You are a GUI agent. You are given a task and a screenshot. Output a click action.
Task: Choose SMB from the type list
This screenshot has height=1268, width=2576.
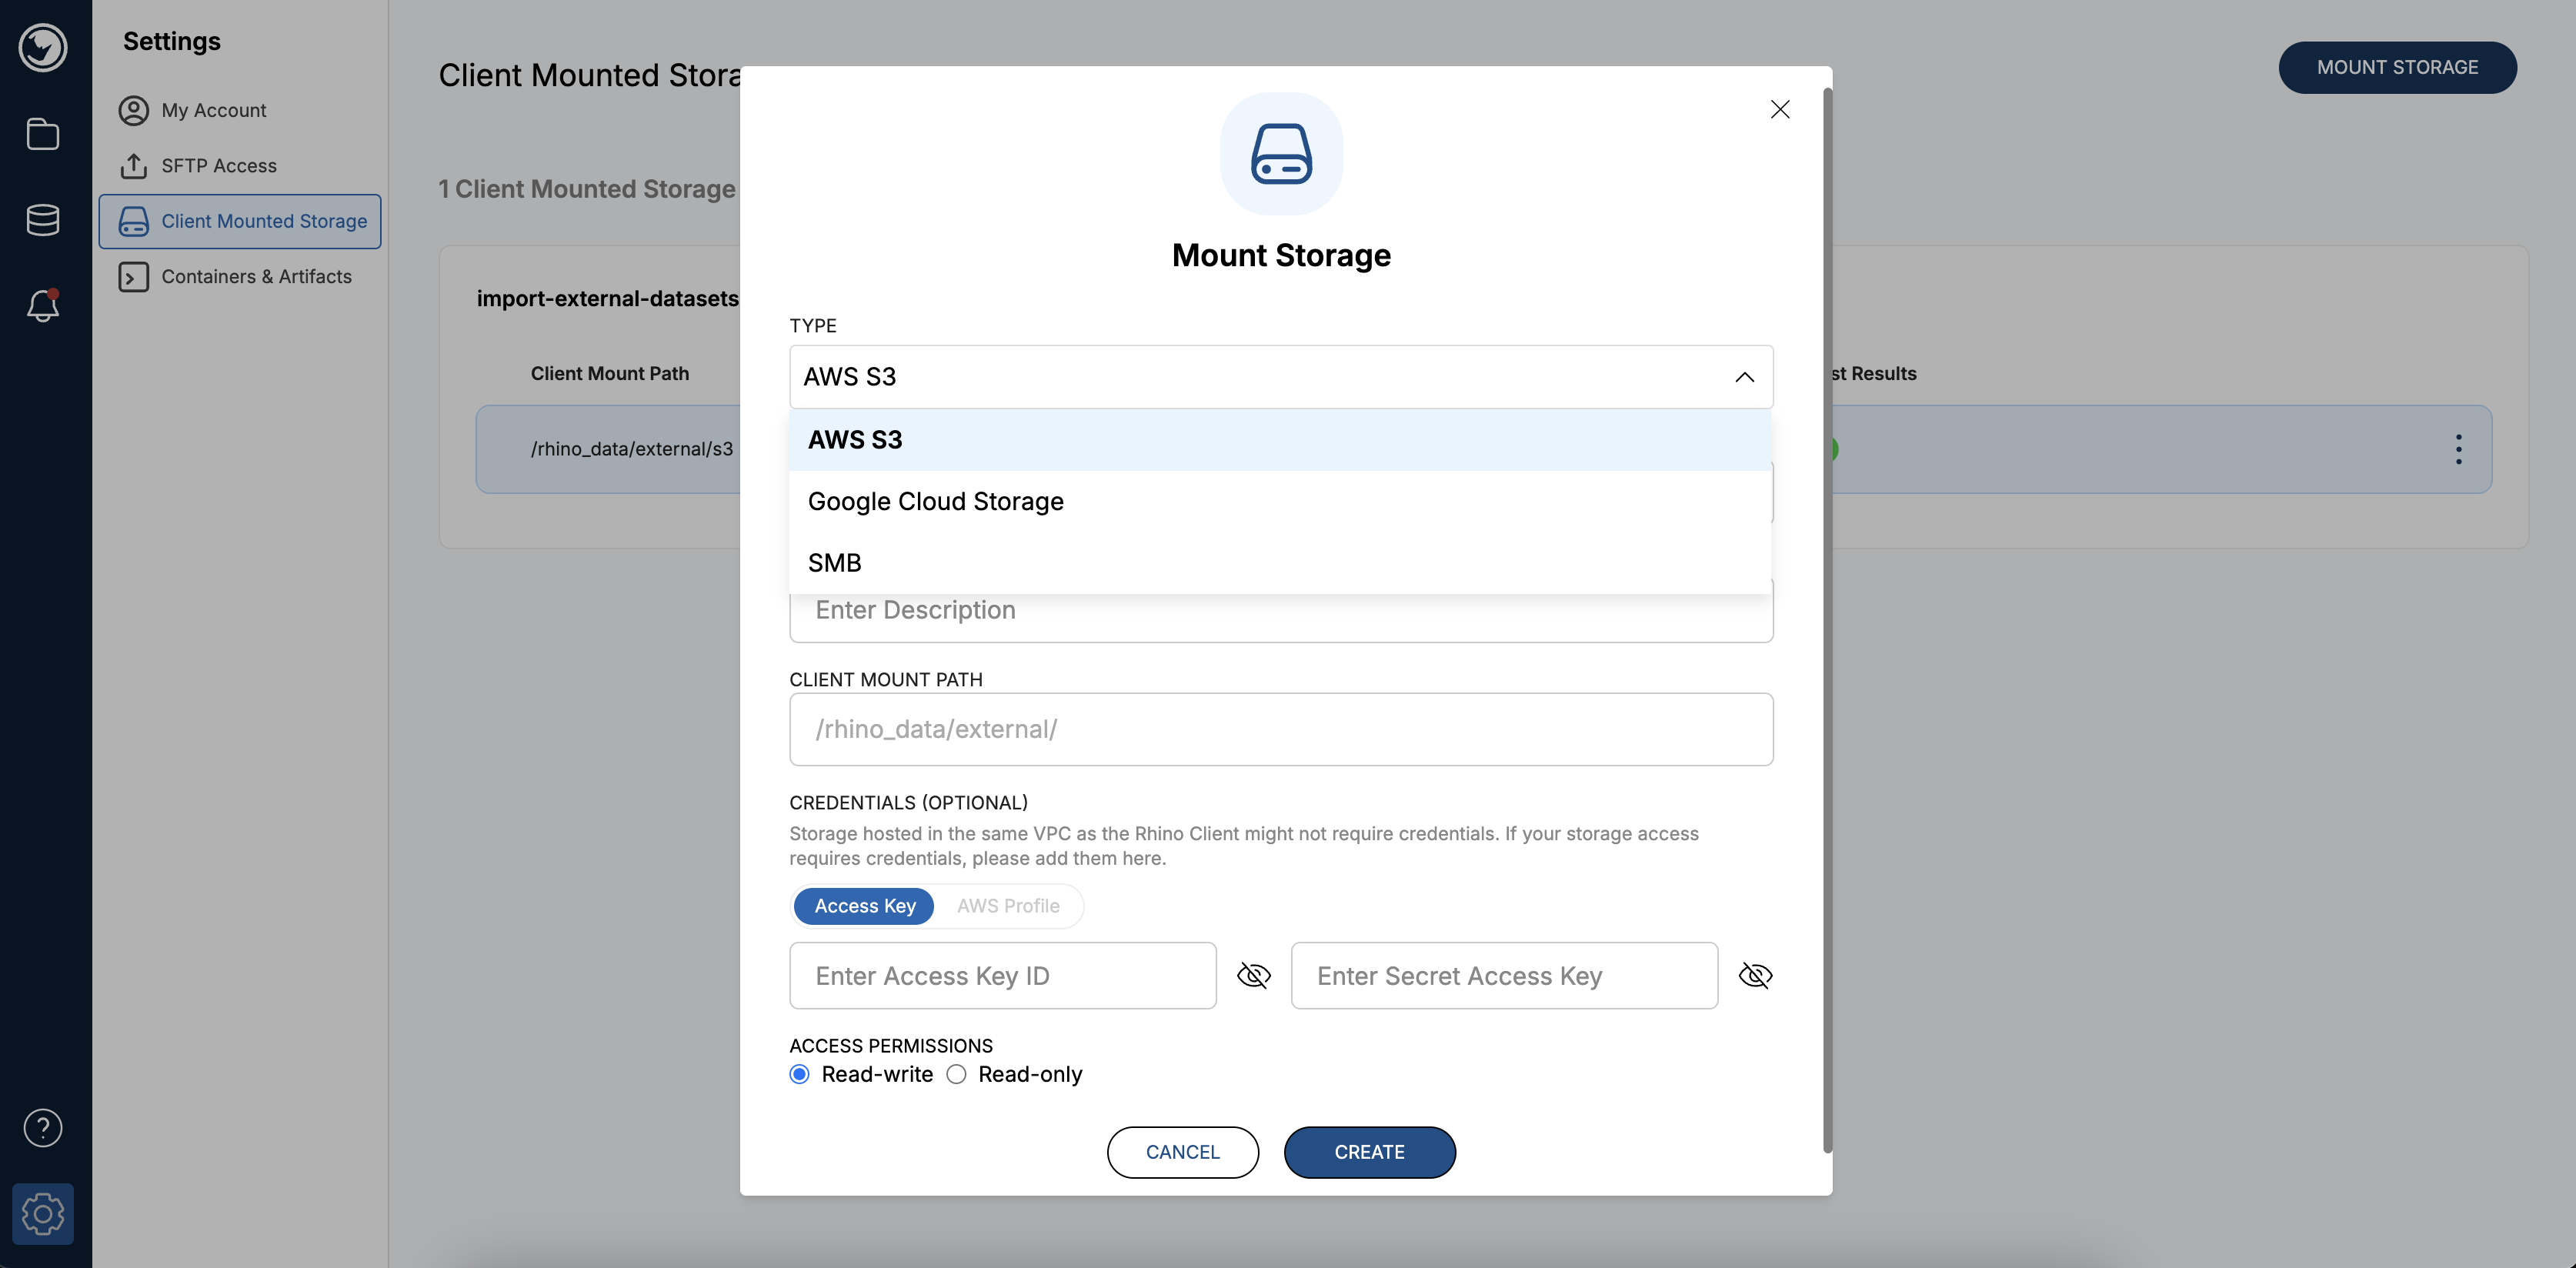(x=1280, y=563)
